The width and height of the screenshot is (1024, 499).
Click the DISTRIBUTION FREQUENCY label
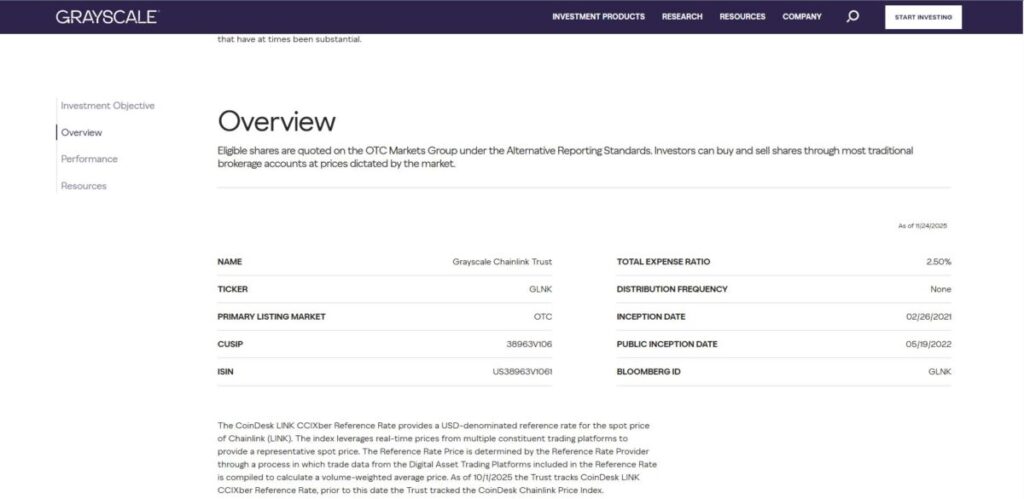coord(672,289)
